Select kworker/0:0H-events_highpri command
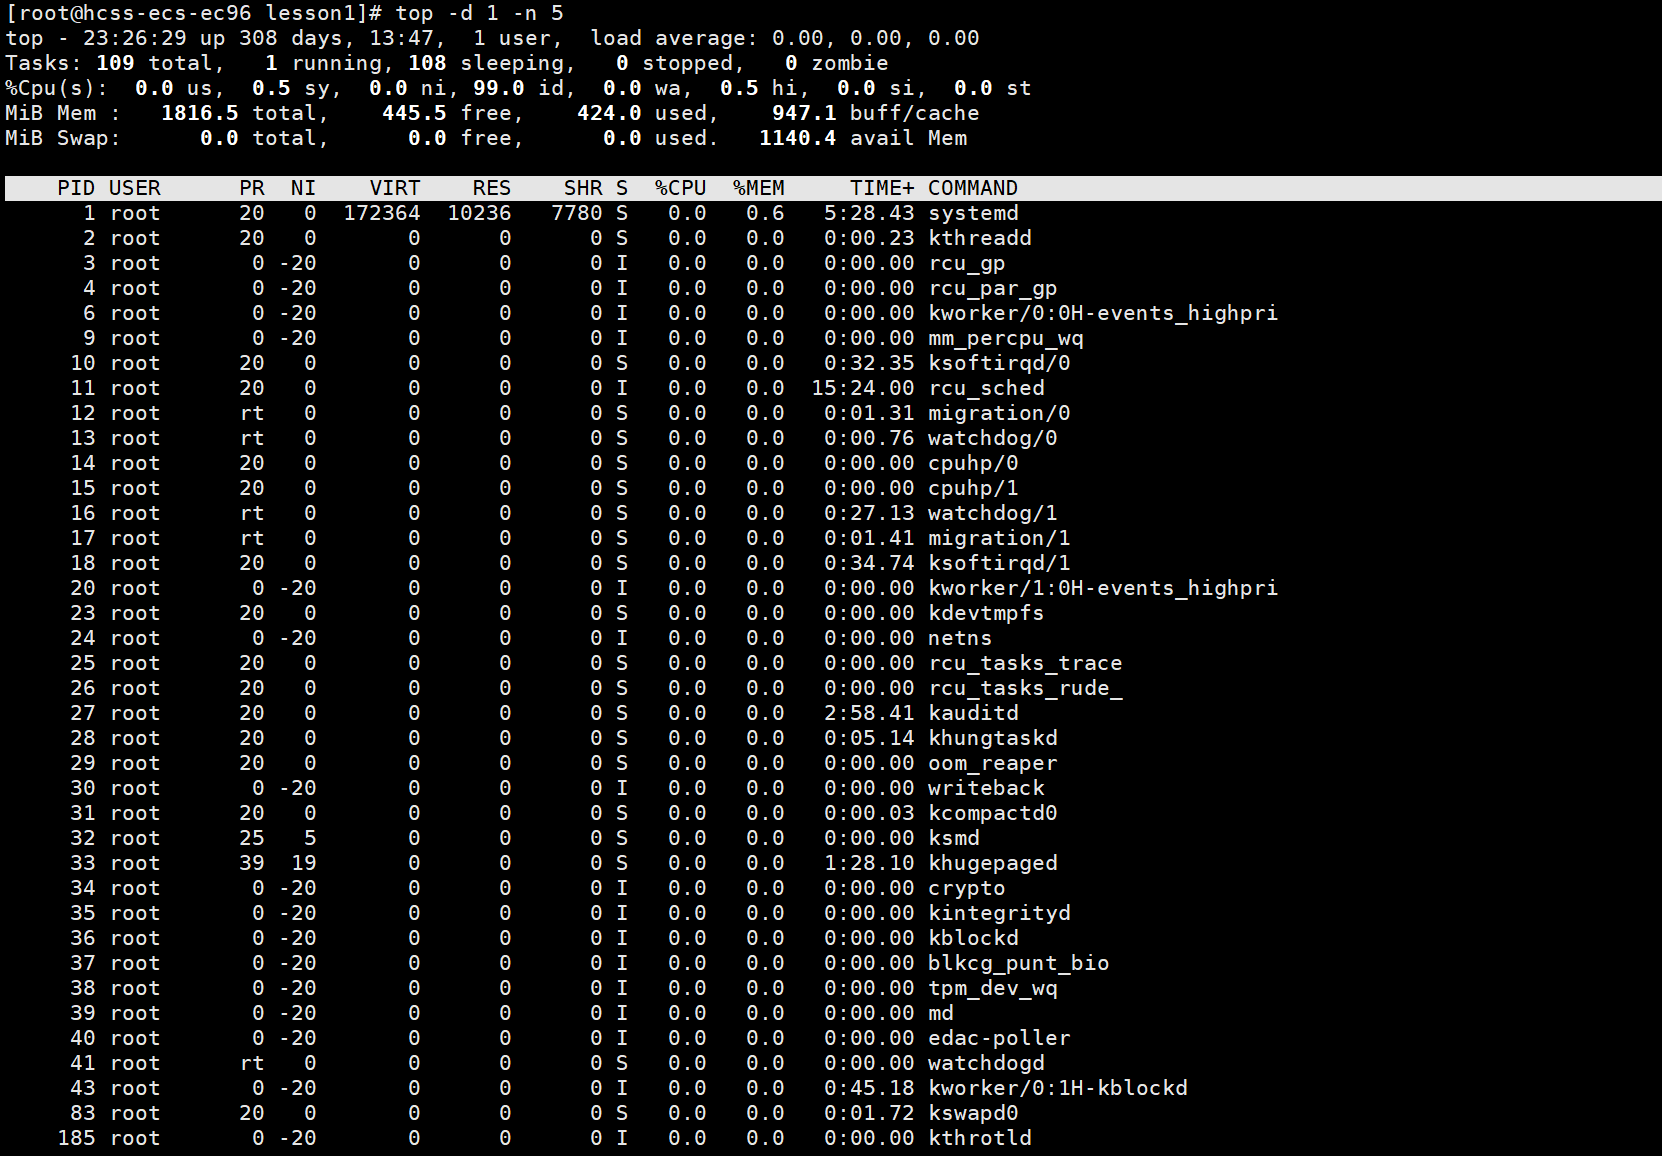The height and width of the screenshot is (1156, 1662). (1103, 313)
